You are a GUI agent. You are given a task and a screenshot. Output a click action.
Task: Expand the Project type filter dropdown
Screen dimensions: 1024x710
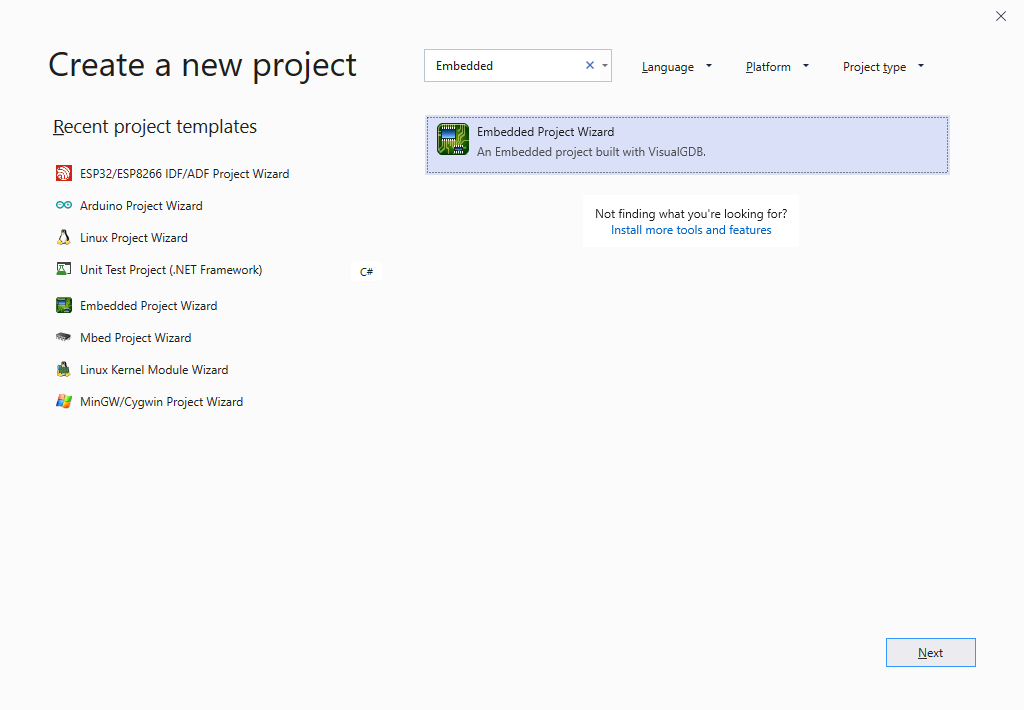[883, 67]
